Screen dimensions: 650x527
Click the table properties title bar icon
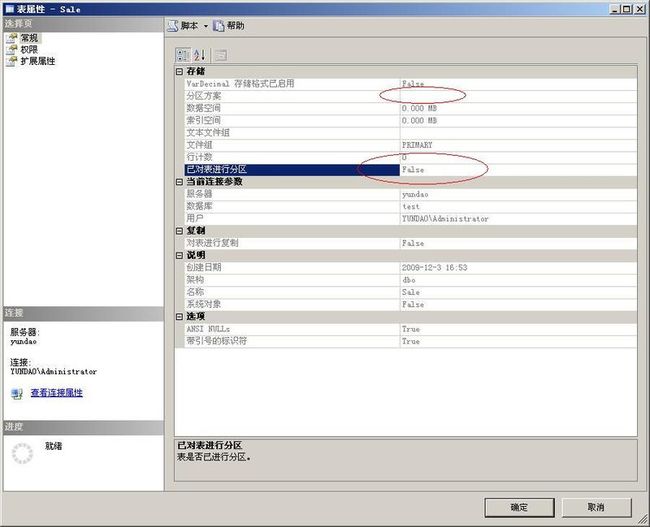pyautogui.click(x=10, y=9)
